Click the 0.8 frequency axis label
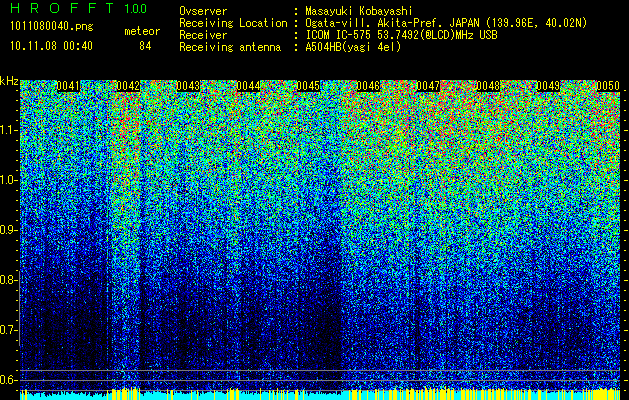Viewport: 629px width, 400px height. pos(8,280)
